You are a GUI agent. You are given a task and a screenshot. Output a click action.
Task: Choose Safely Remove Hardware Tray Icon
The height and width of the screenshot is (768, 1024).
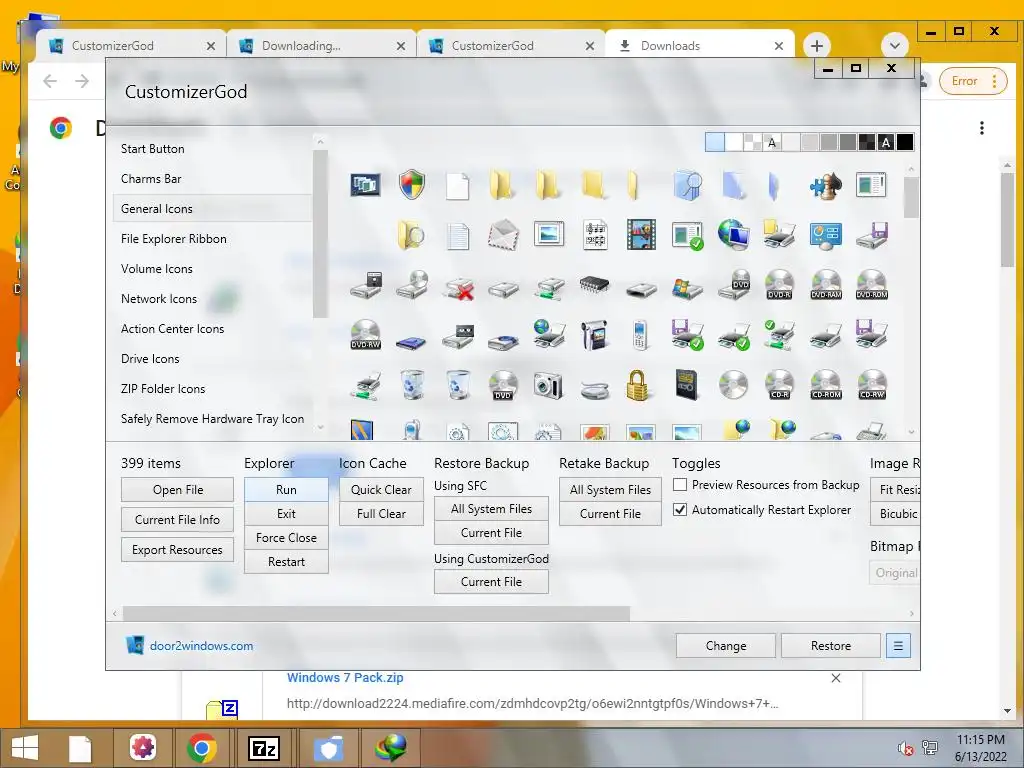pyautogui.click(x=212, y=419)
